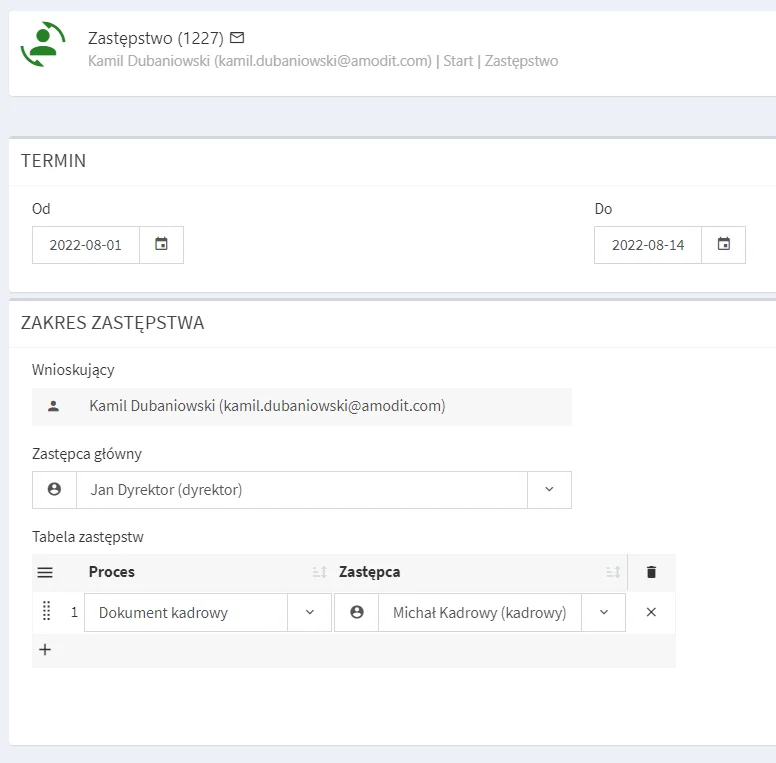Click the TERMIN section header
Screen dimensions: 776x763
[53, 161]
